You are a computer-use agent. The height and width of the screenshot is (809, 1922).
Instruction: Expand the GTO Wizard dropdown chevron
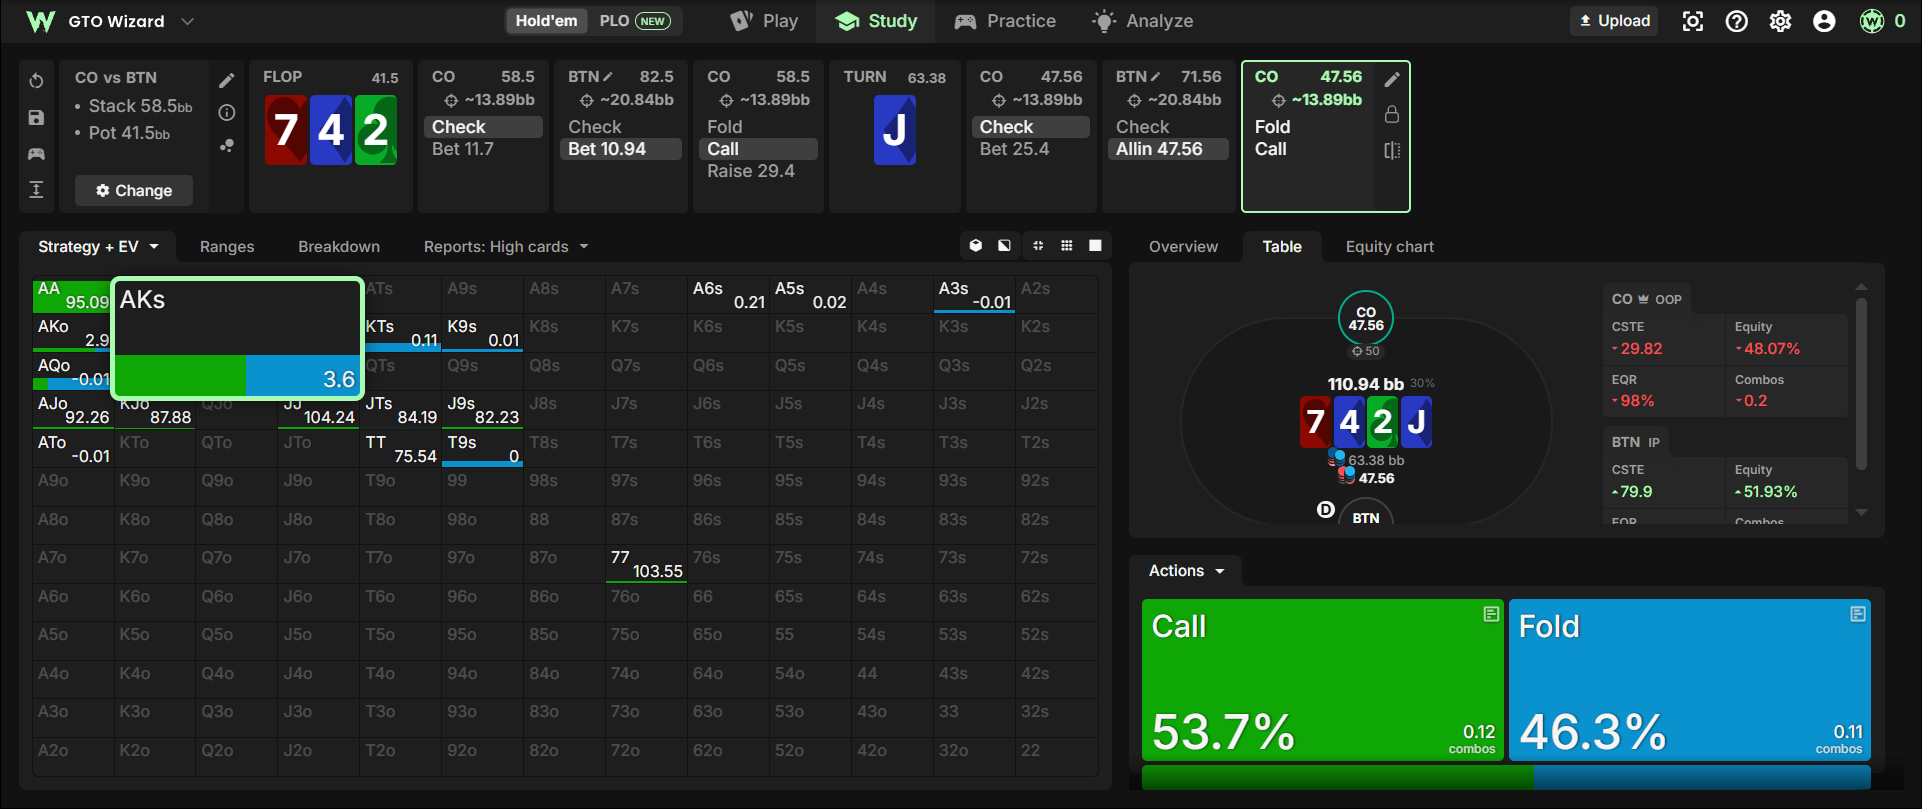(187, 21)
